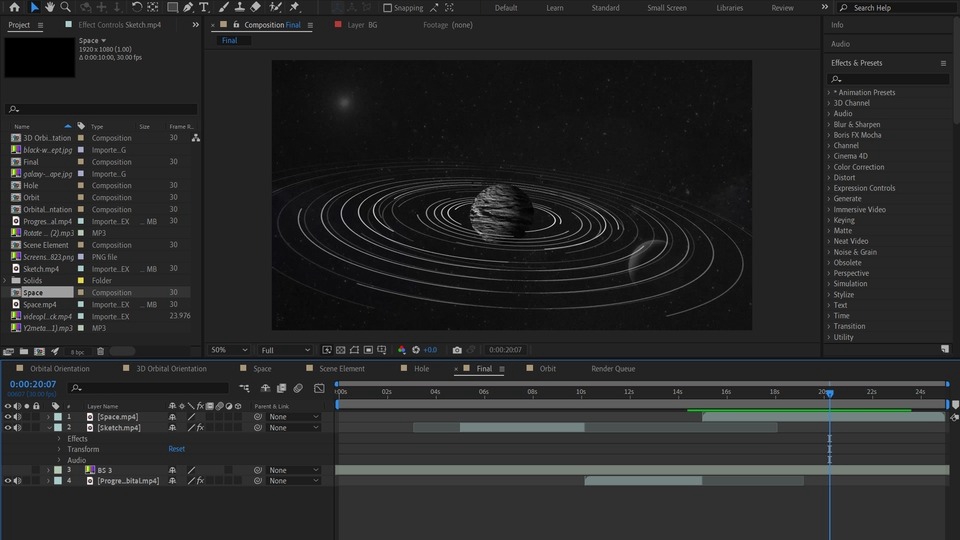Viewport: 960px width, 540px height.
Task: Click the Search Help input field
Action: [x=894, y=8]
